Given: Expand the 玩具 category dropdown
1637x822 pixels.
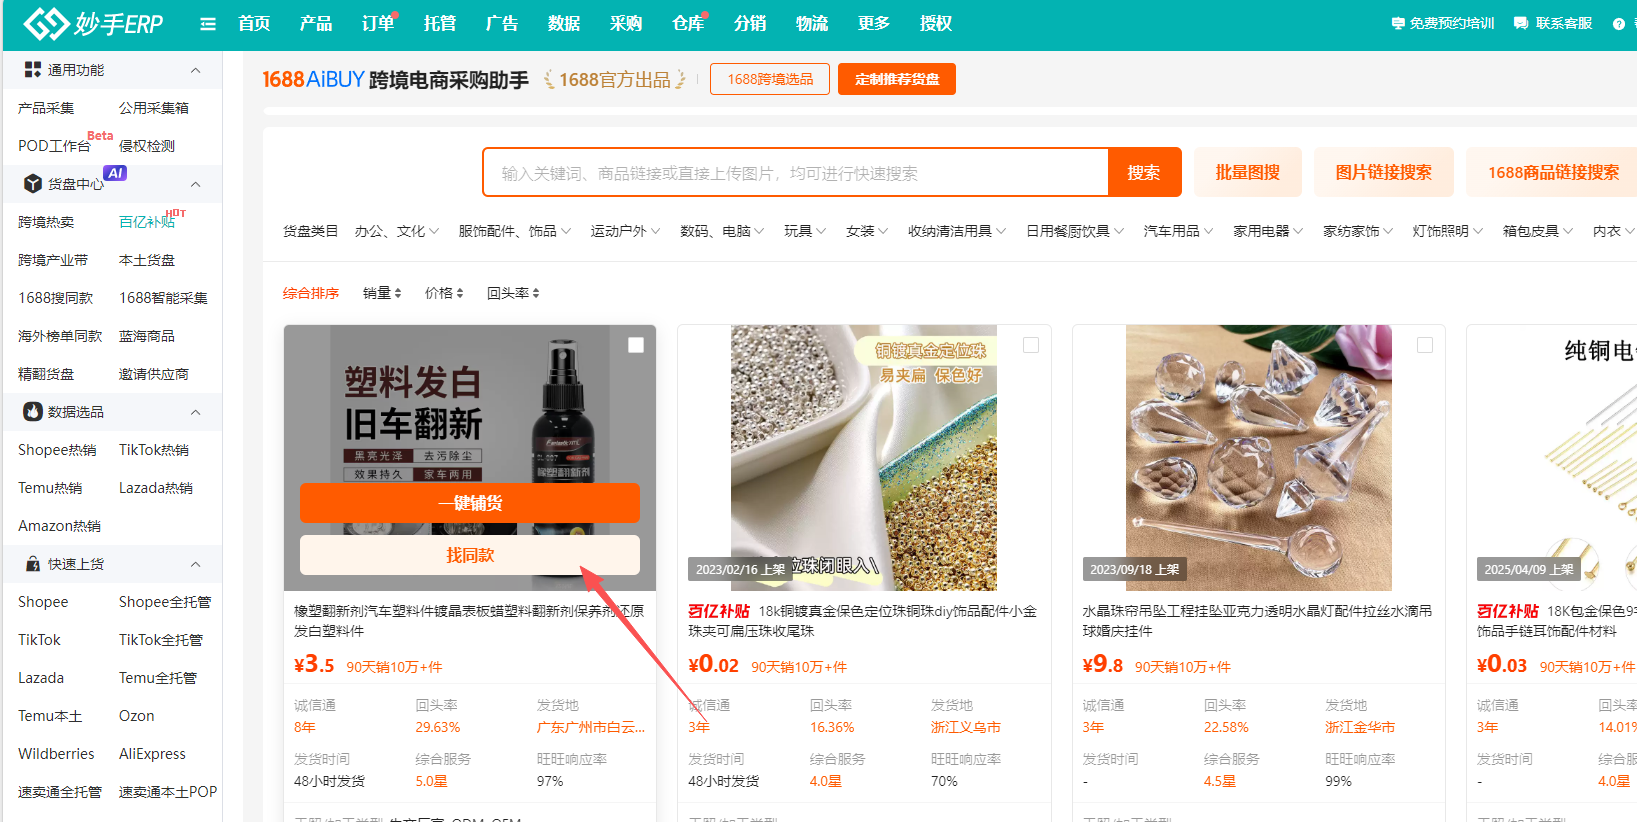Looking at the screenshot, I should tap(805, 231).
